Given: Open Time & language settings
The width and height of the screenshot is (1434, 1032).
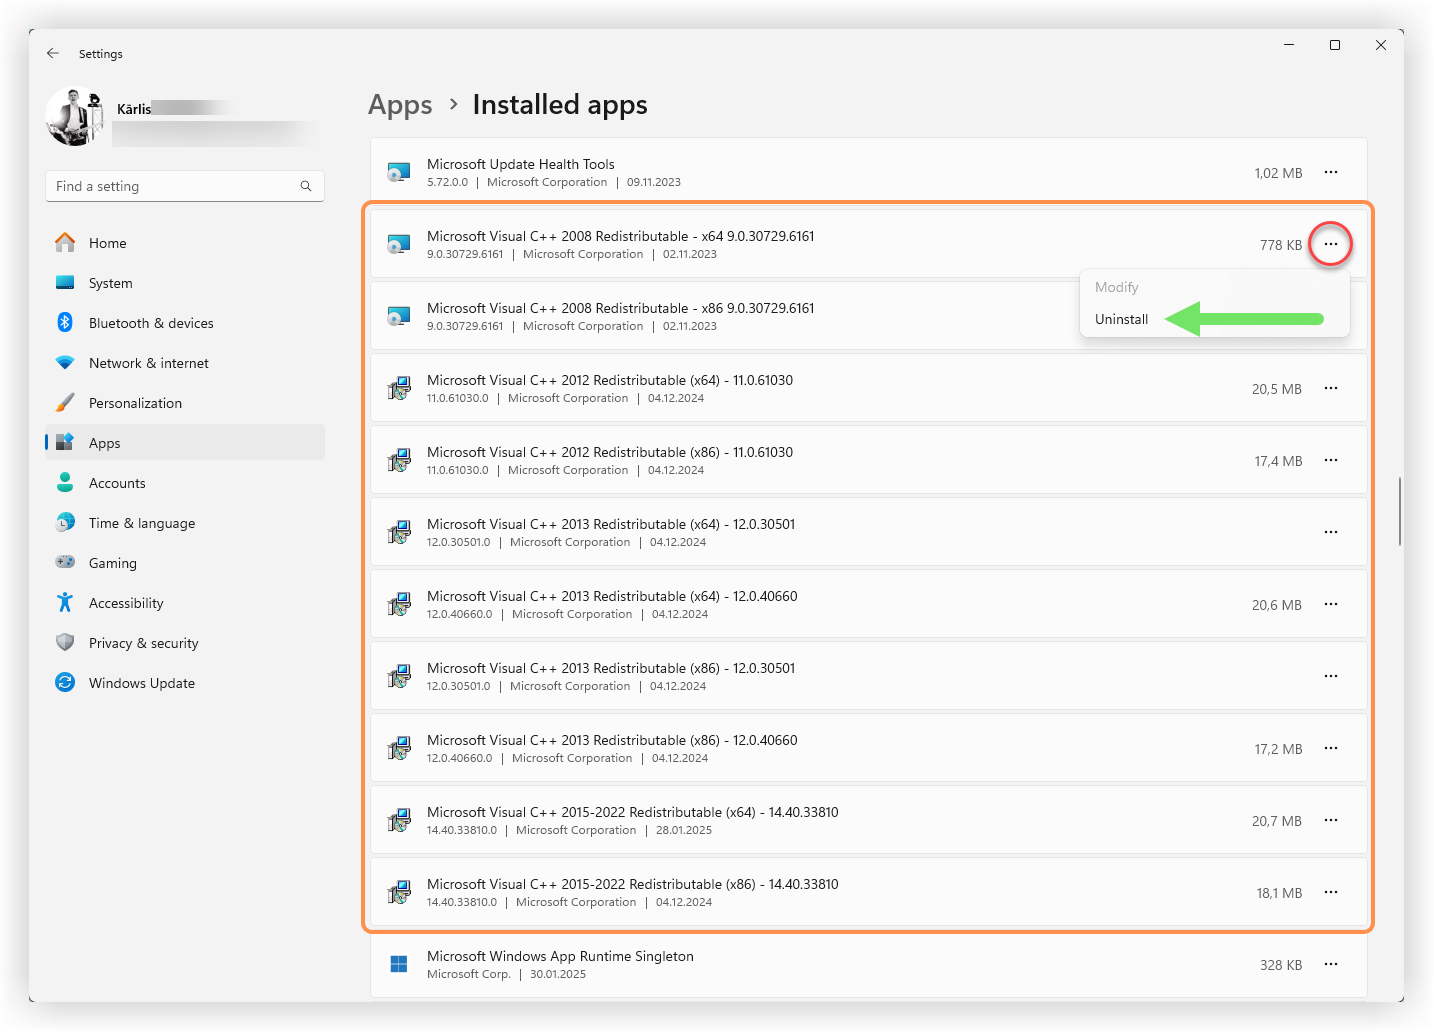Looking at the screenshot, I should coord(185,523).
